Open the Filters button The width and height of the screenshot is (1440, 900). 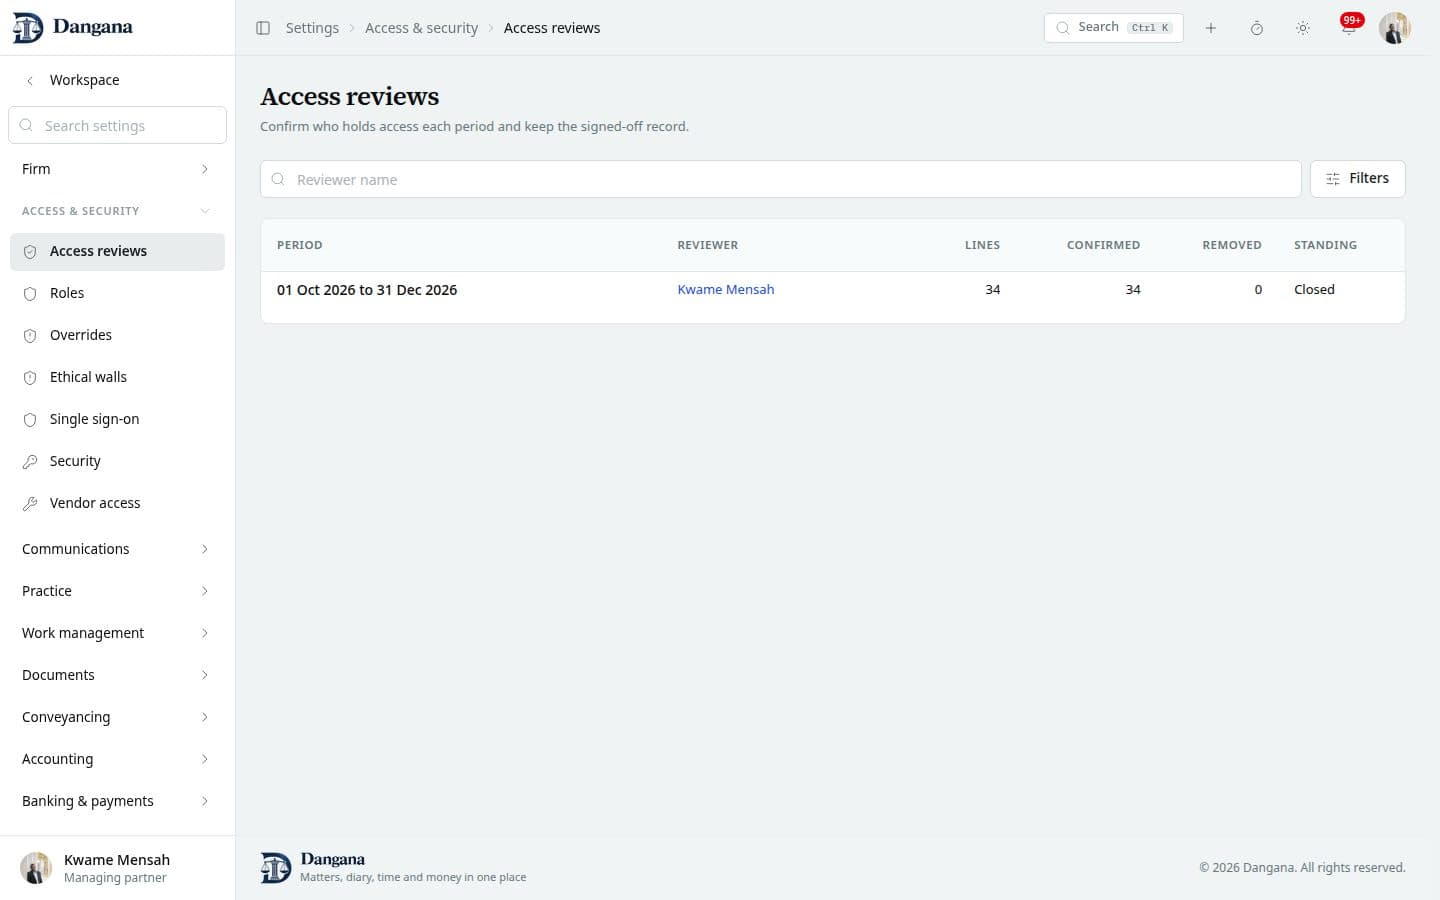1357,179
